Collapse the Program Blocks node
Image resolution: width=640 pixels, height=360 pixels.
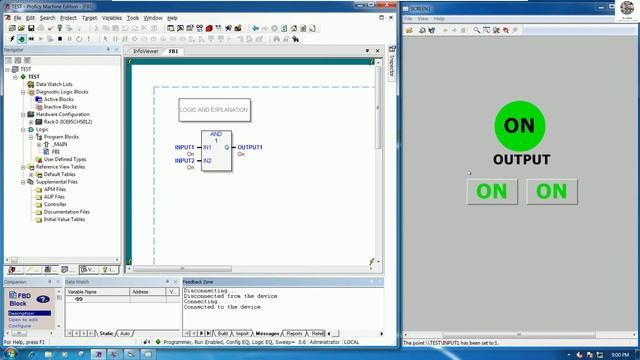(x=31, y=137)
